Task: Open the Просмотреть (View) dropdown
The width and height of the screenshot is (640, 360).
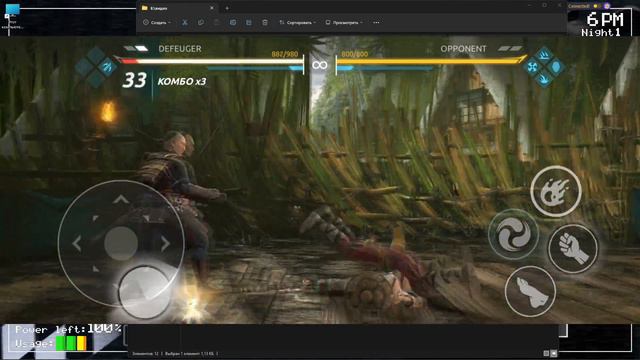Action: (x=344, y=22)
